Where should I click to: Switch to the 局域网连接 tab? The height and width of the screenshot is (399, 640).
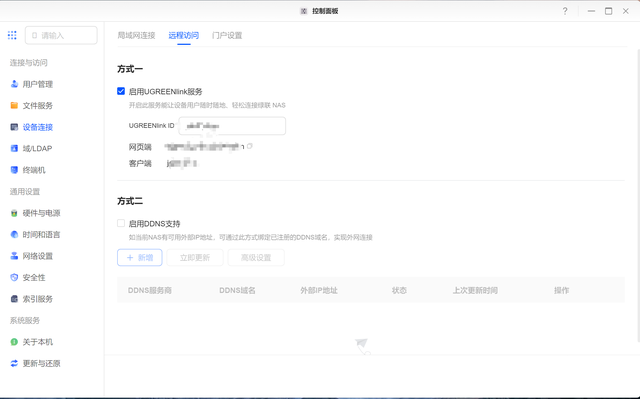click(x=136, y=35)
